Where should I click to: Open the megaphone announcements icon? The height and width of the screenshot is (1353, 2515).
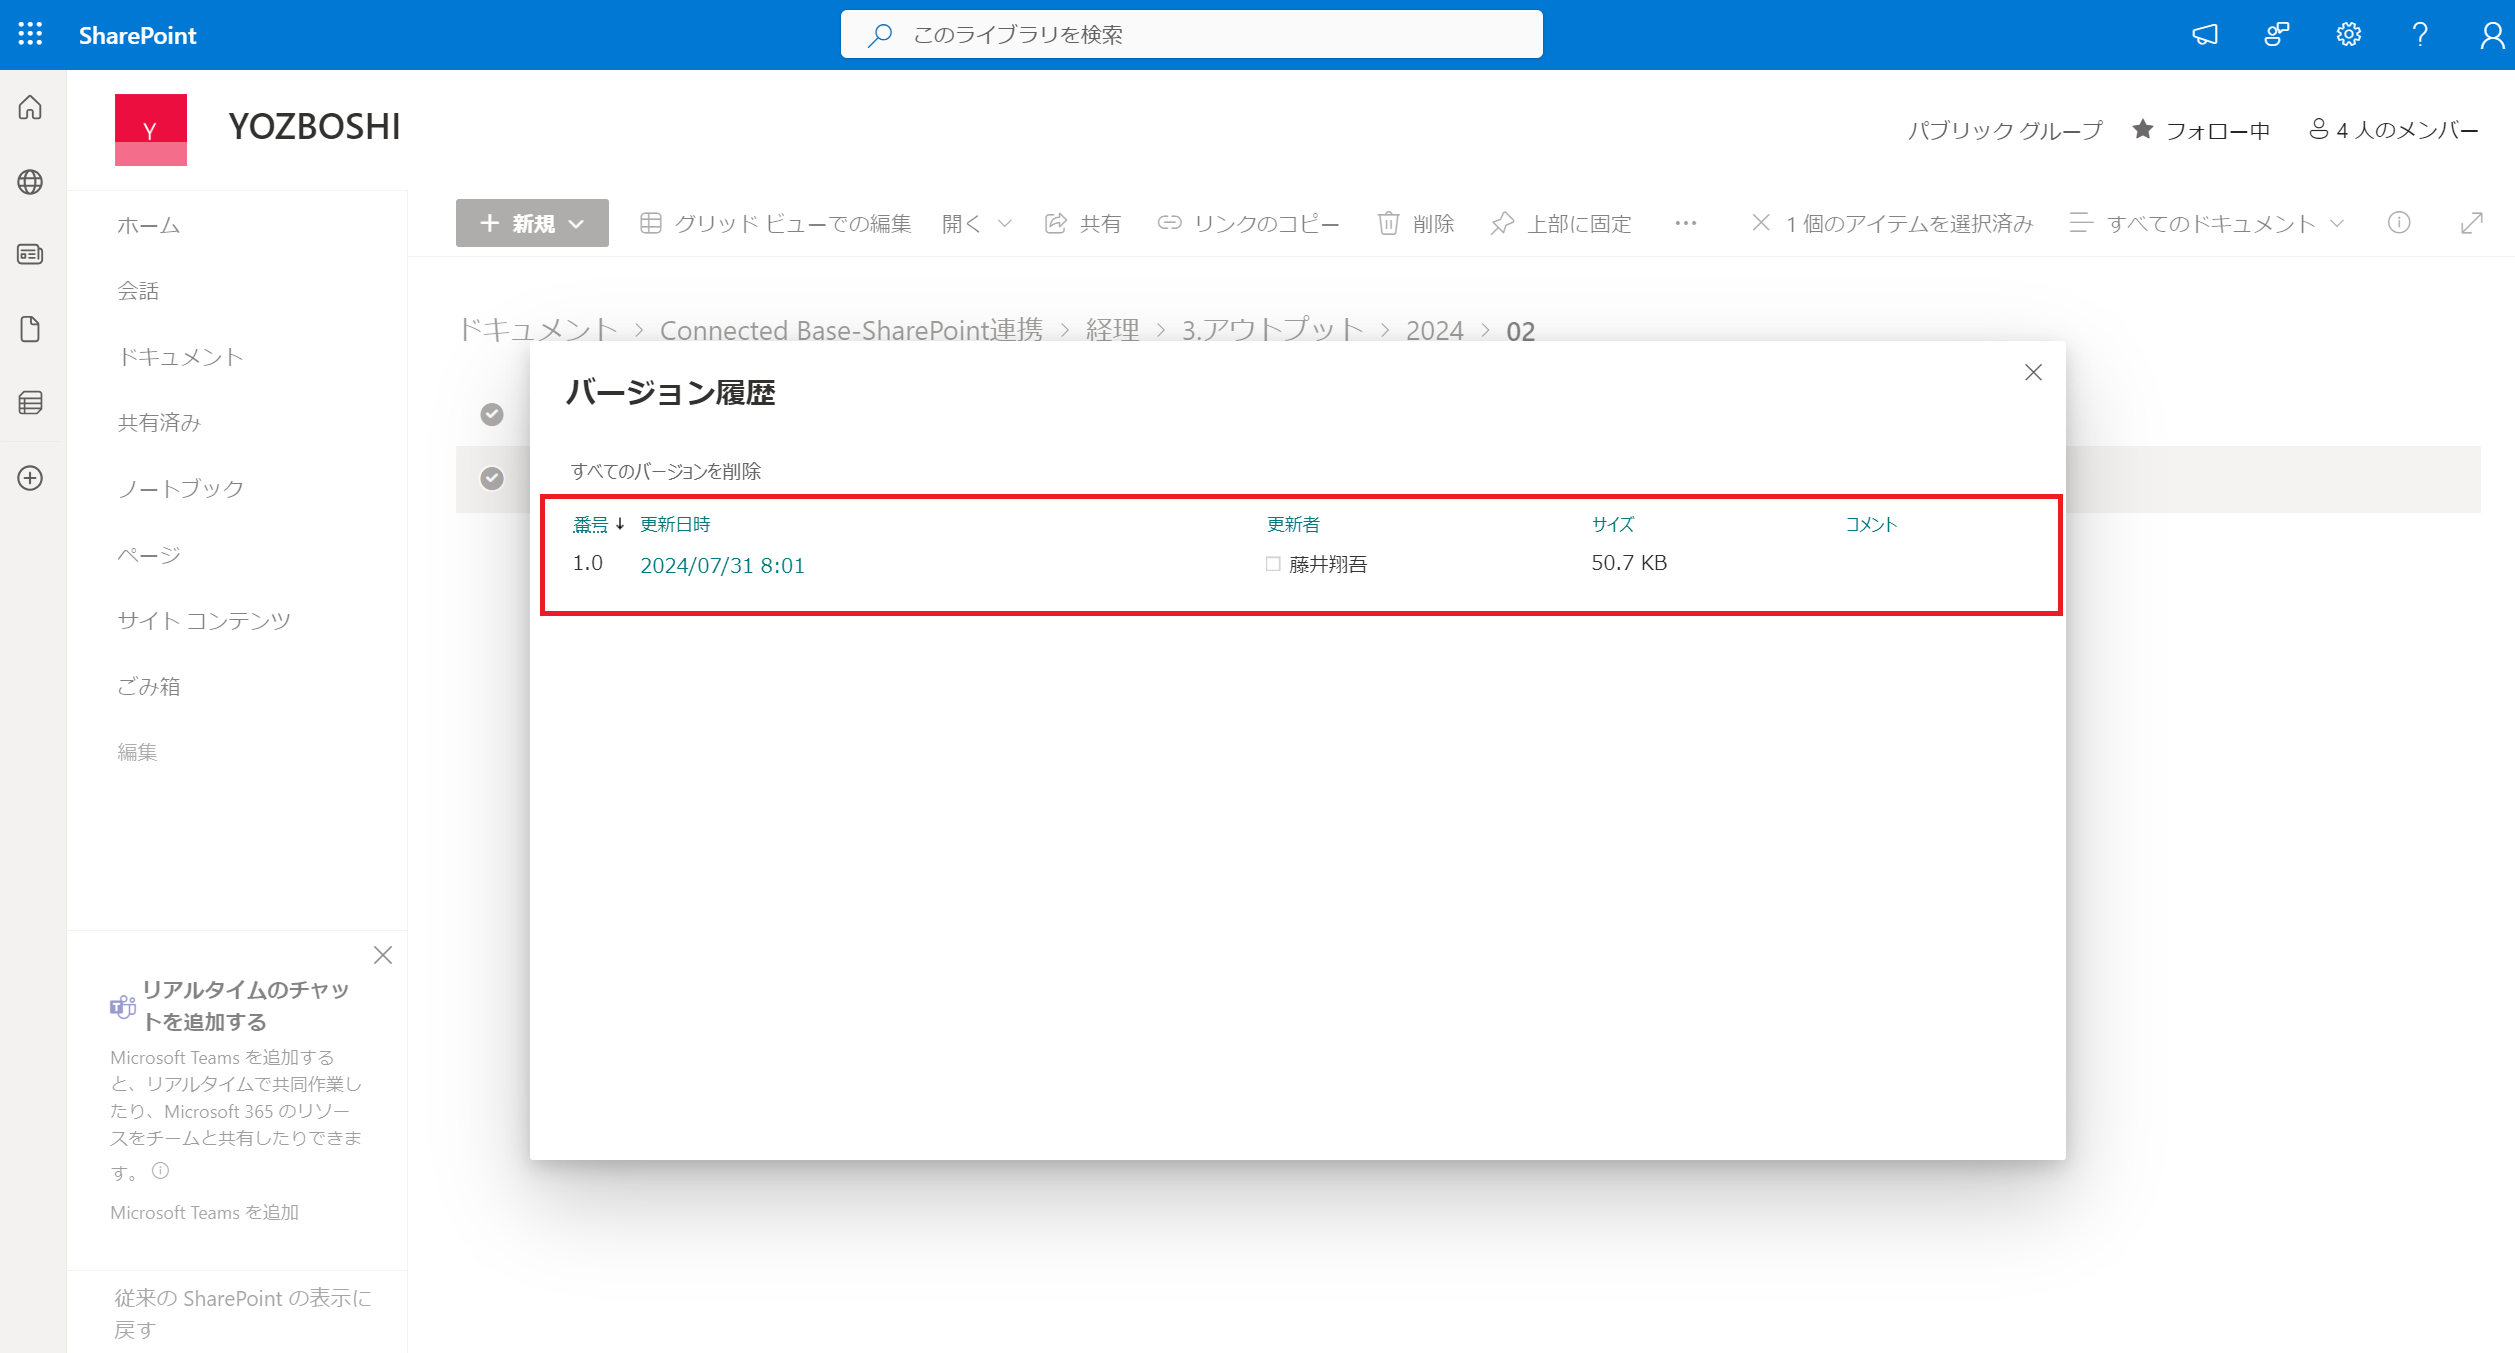[2205, 35]
